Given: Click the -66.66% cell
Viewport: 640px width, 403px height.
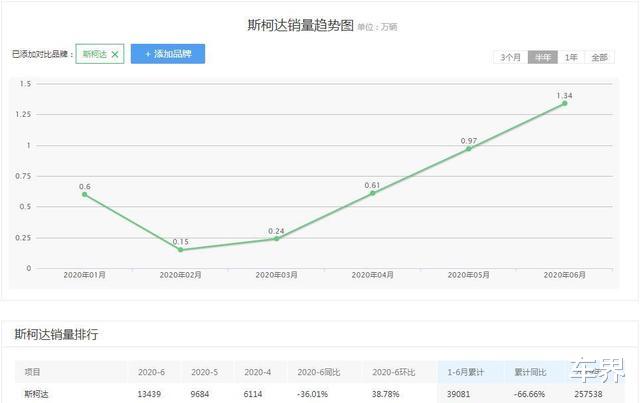Looking at the screenshot, I should 529,394.
